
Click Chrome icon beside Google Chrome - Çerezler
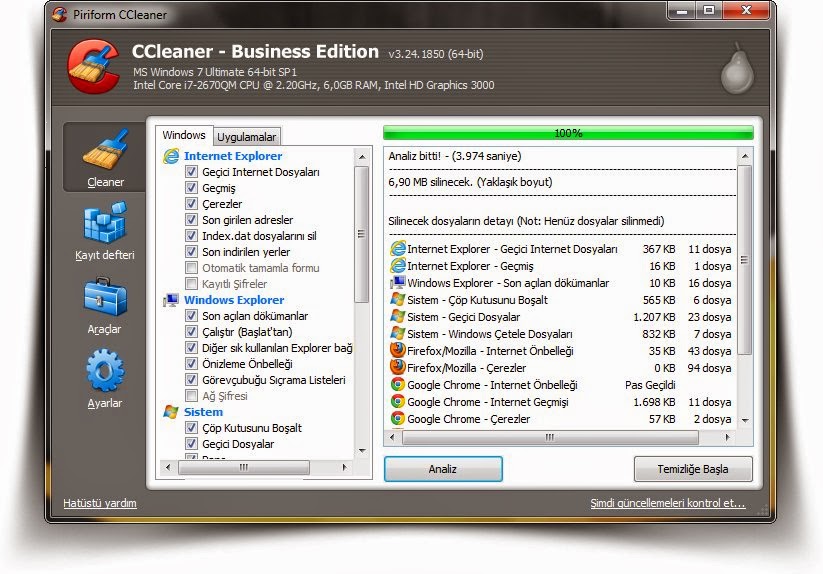point(398,419)
